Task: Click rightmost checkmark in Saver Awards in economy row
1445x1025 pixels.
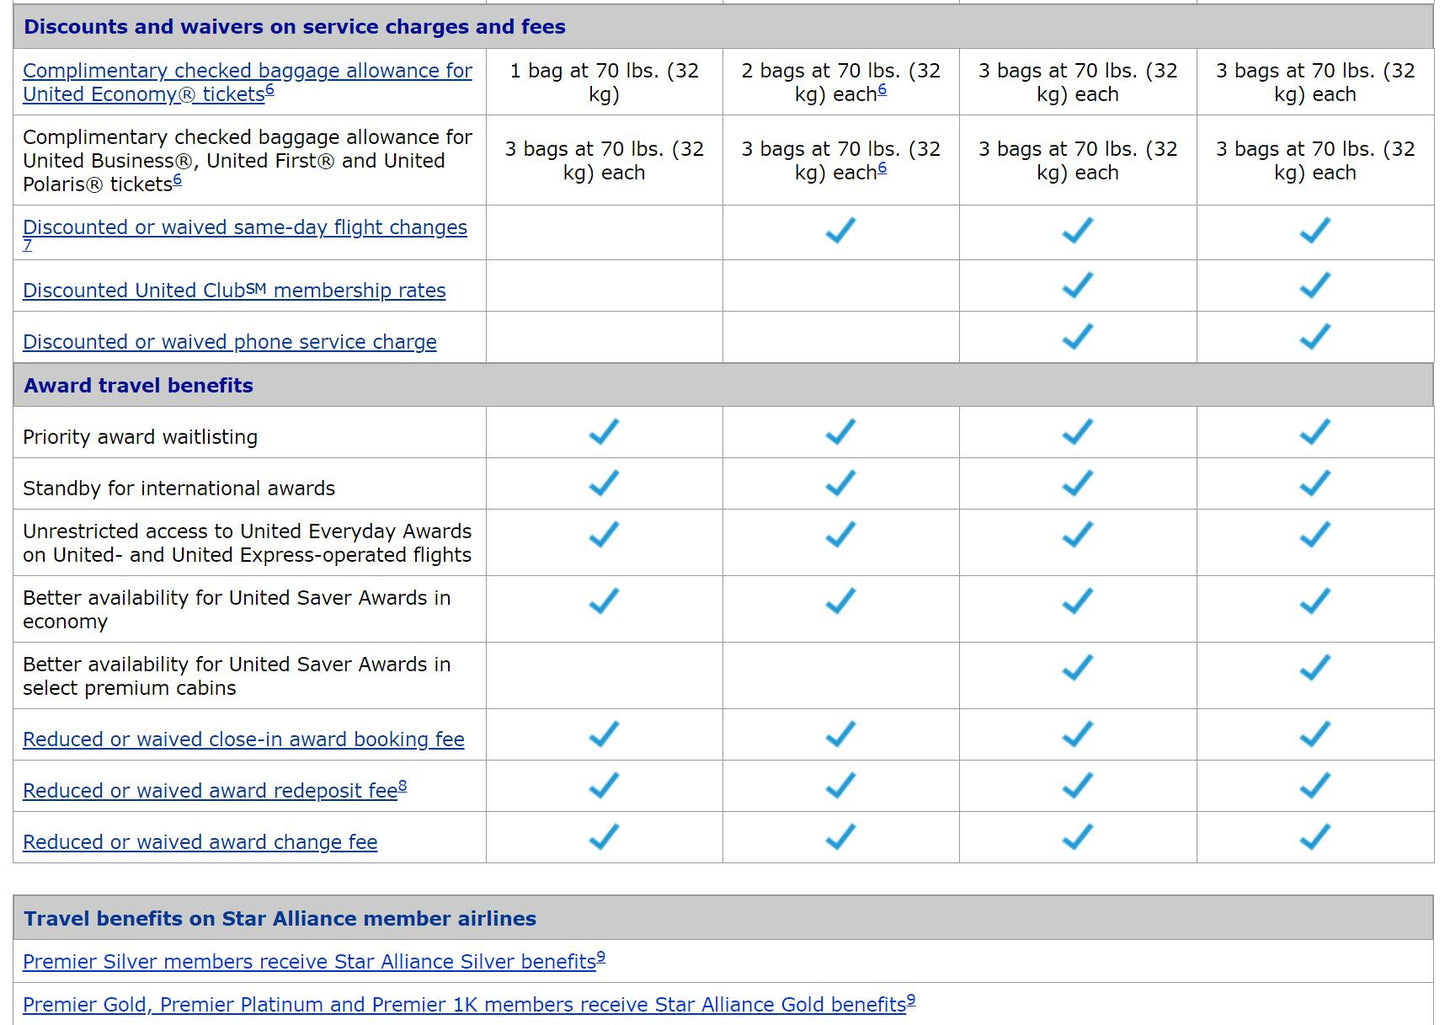Action: click(x=1315, y=601)
